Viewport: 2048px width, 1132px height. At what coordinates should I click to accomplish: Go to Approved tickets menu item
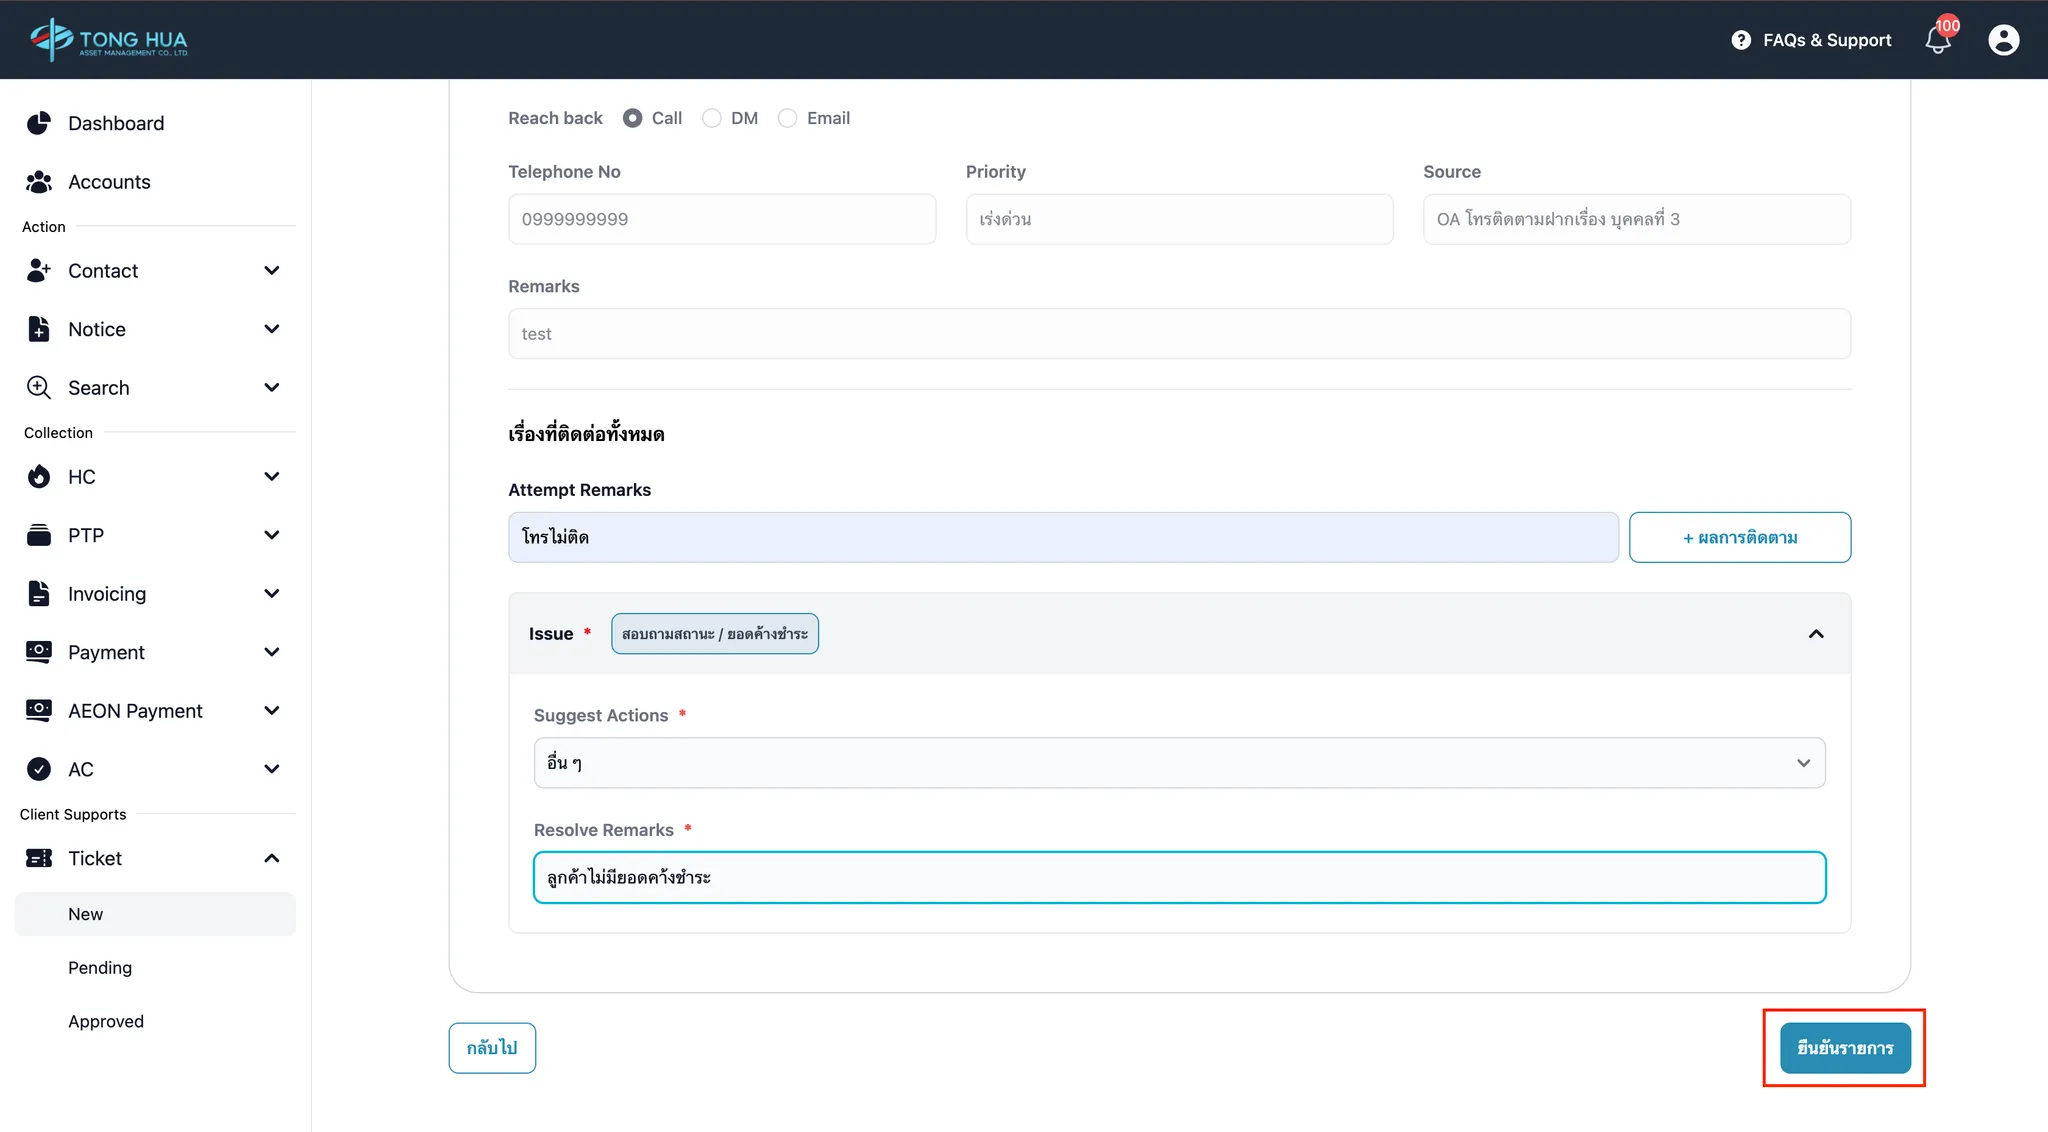pyautogui.click(x=106, y=1021)
